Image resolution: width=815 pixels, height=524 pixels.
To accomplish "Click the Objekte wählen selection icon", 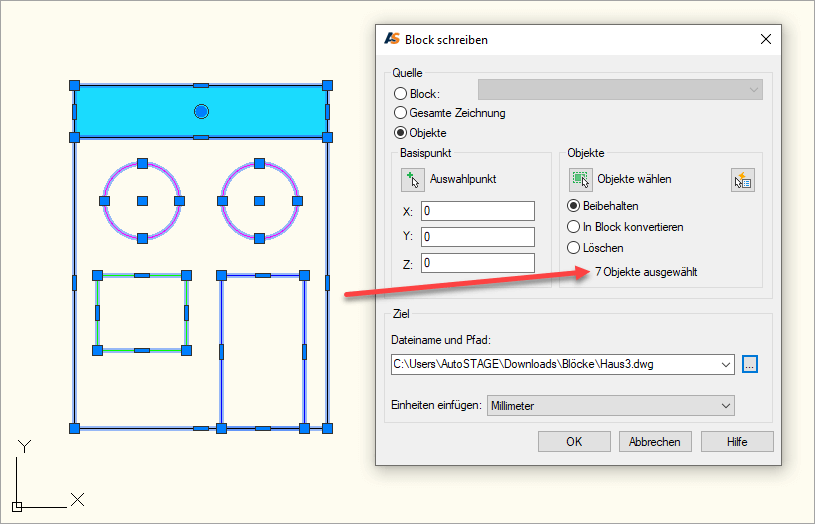I will point(580,180).
